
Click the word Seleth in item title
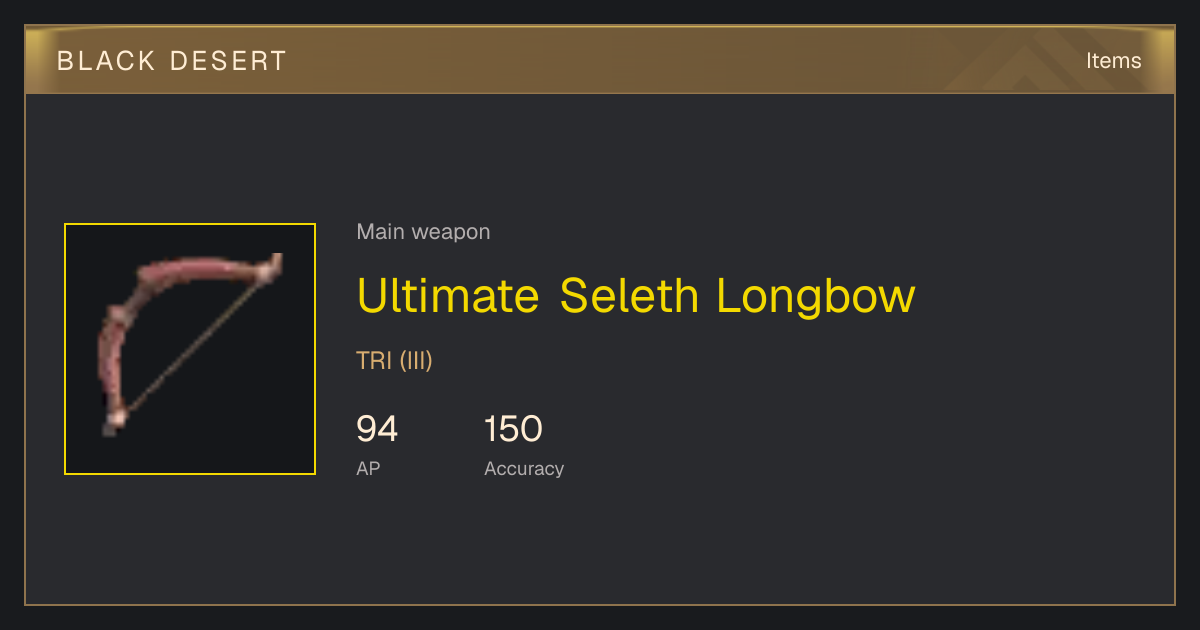tap(629, 296)
